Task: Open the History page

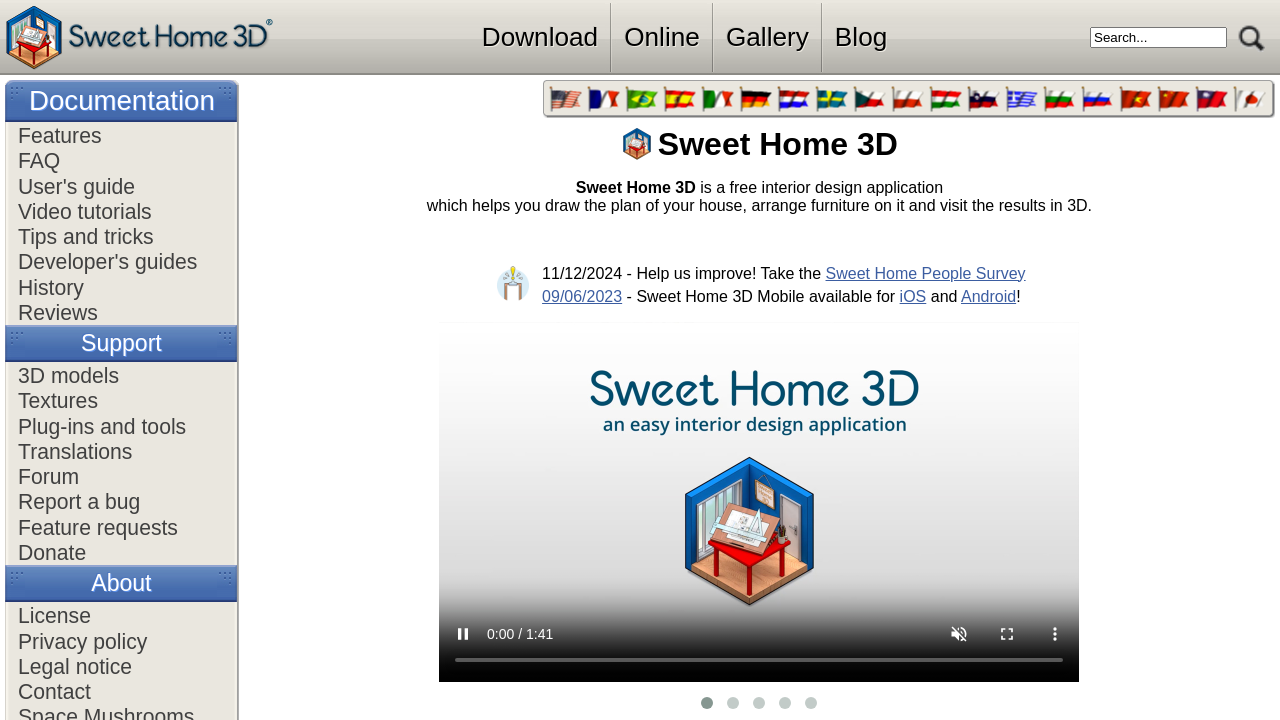Action: coord(51,288)
